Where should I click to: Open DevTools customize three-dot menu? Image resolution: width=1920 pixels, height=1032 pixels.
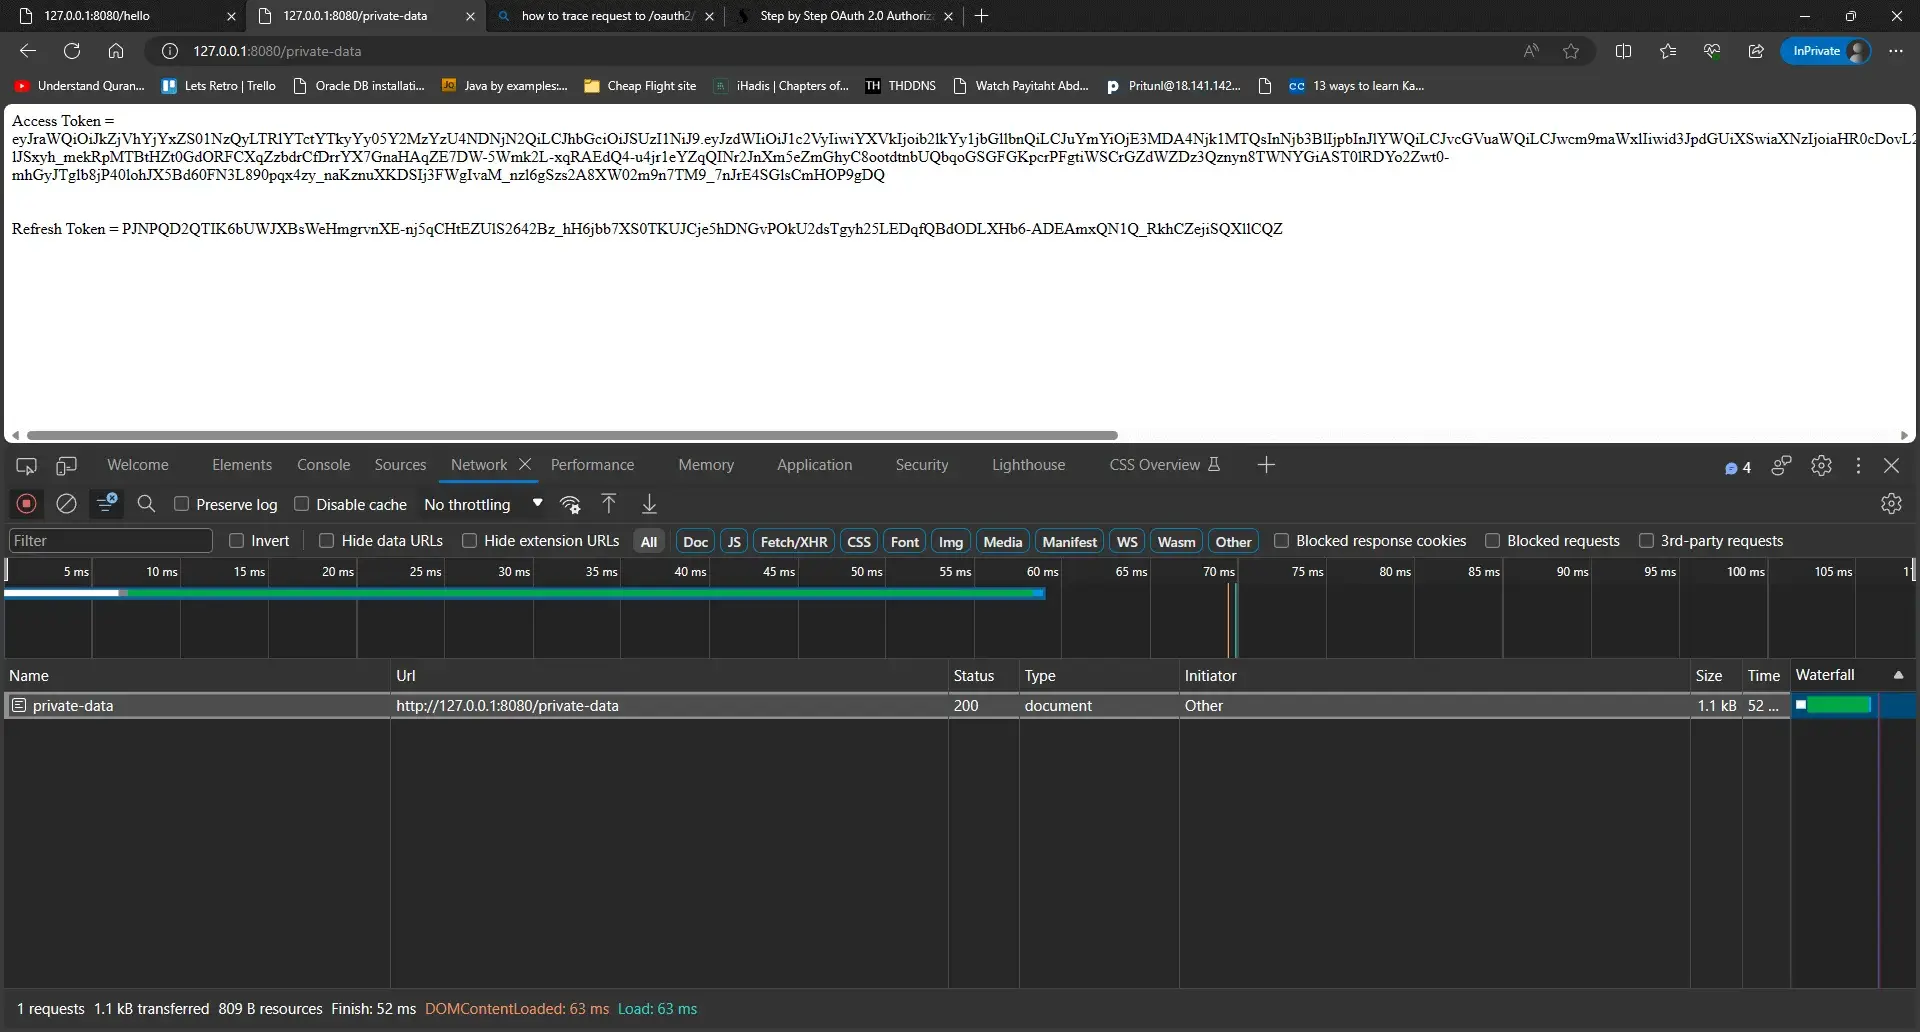click(x=1858, y=466)
